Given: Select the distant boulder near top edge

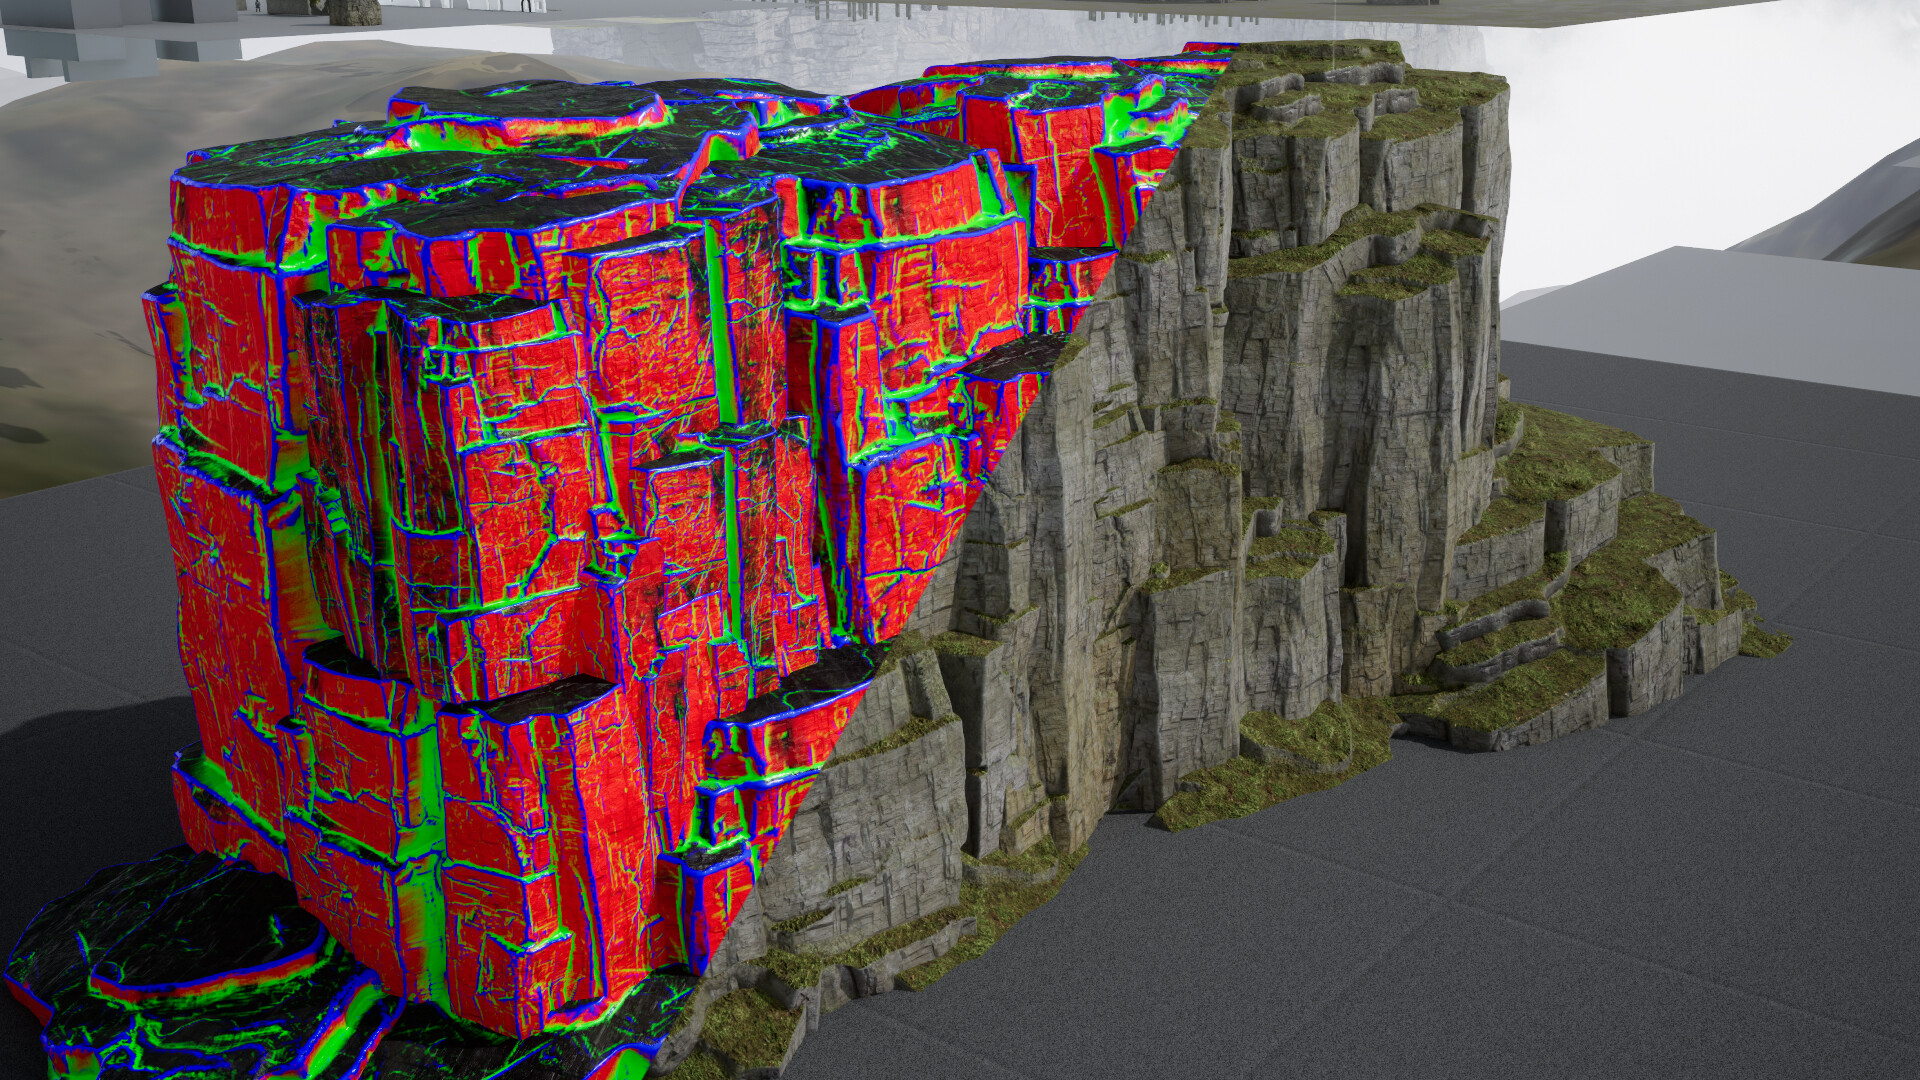Looking at the screenshot, I should tap(355, 12).
